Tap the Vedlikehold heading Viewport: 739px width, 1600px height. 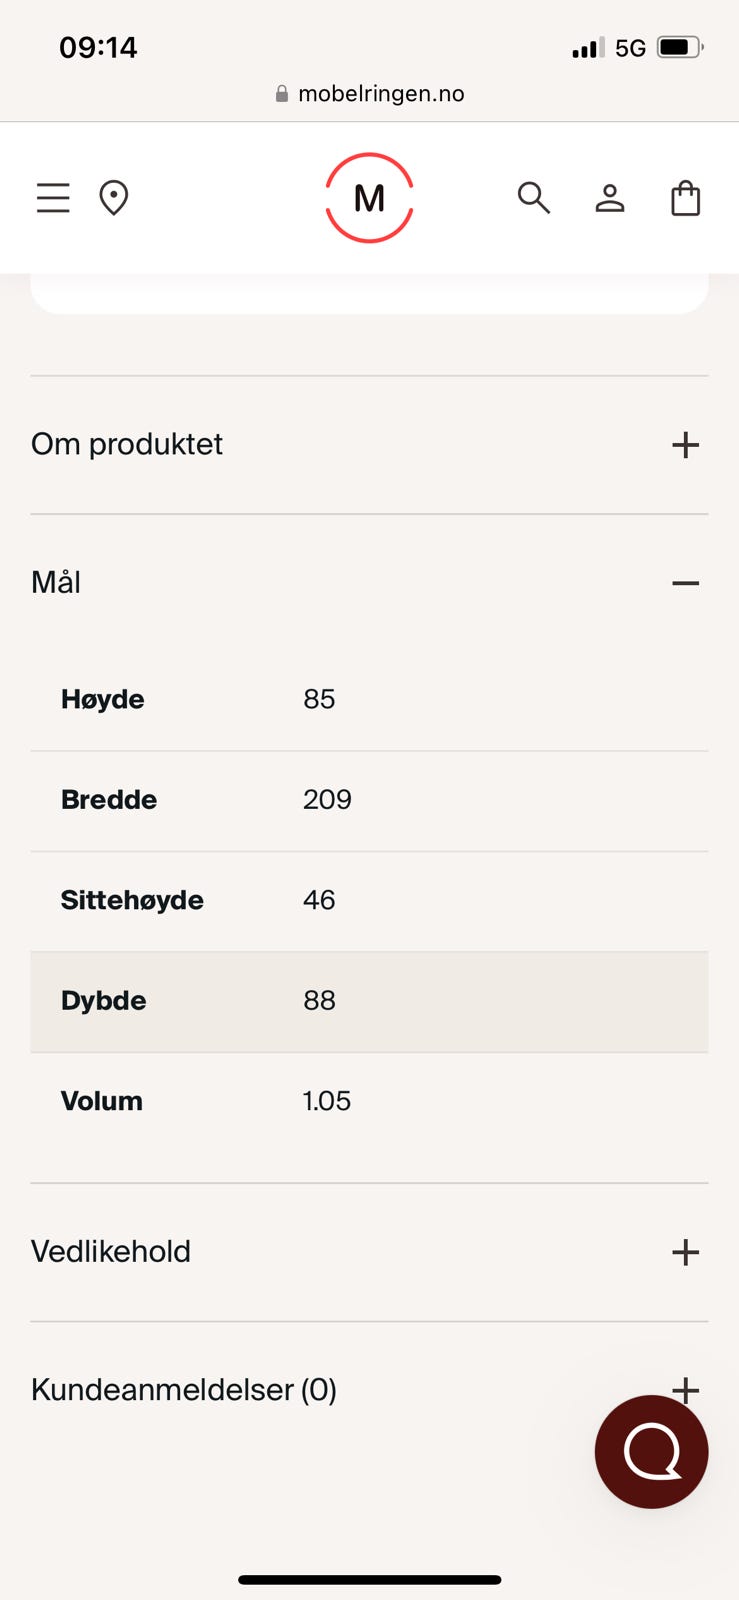coord(111,1252)
